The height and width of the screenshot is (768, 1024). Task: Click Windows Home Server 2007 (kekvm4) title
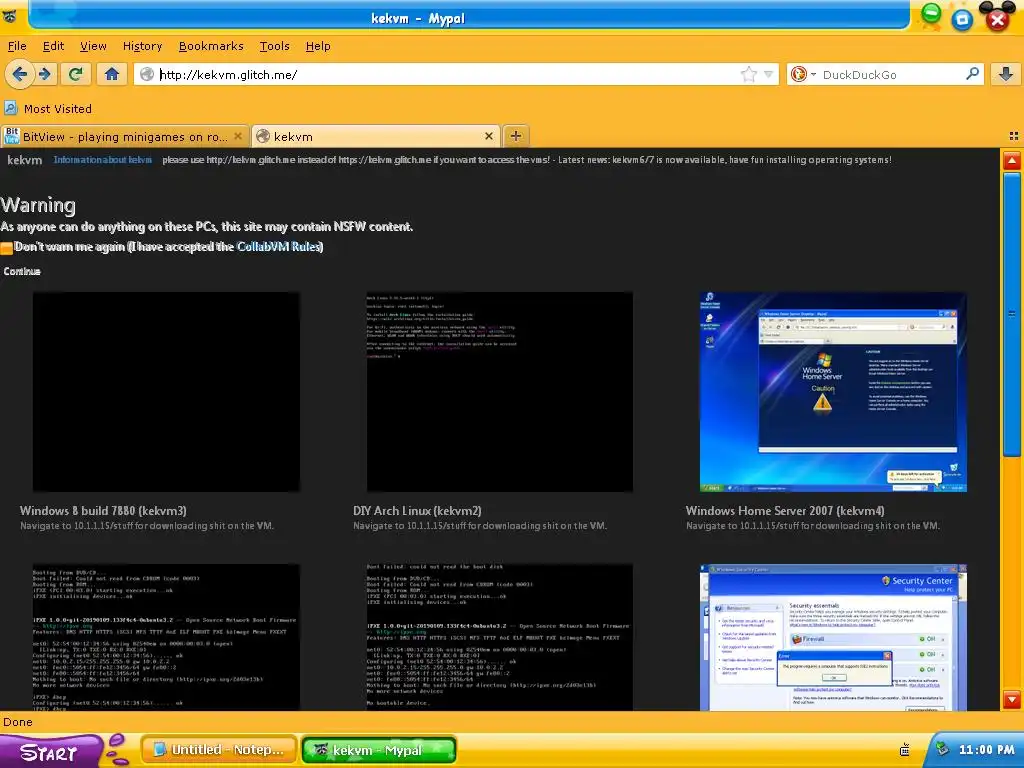click(785, 511)
